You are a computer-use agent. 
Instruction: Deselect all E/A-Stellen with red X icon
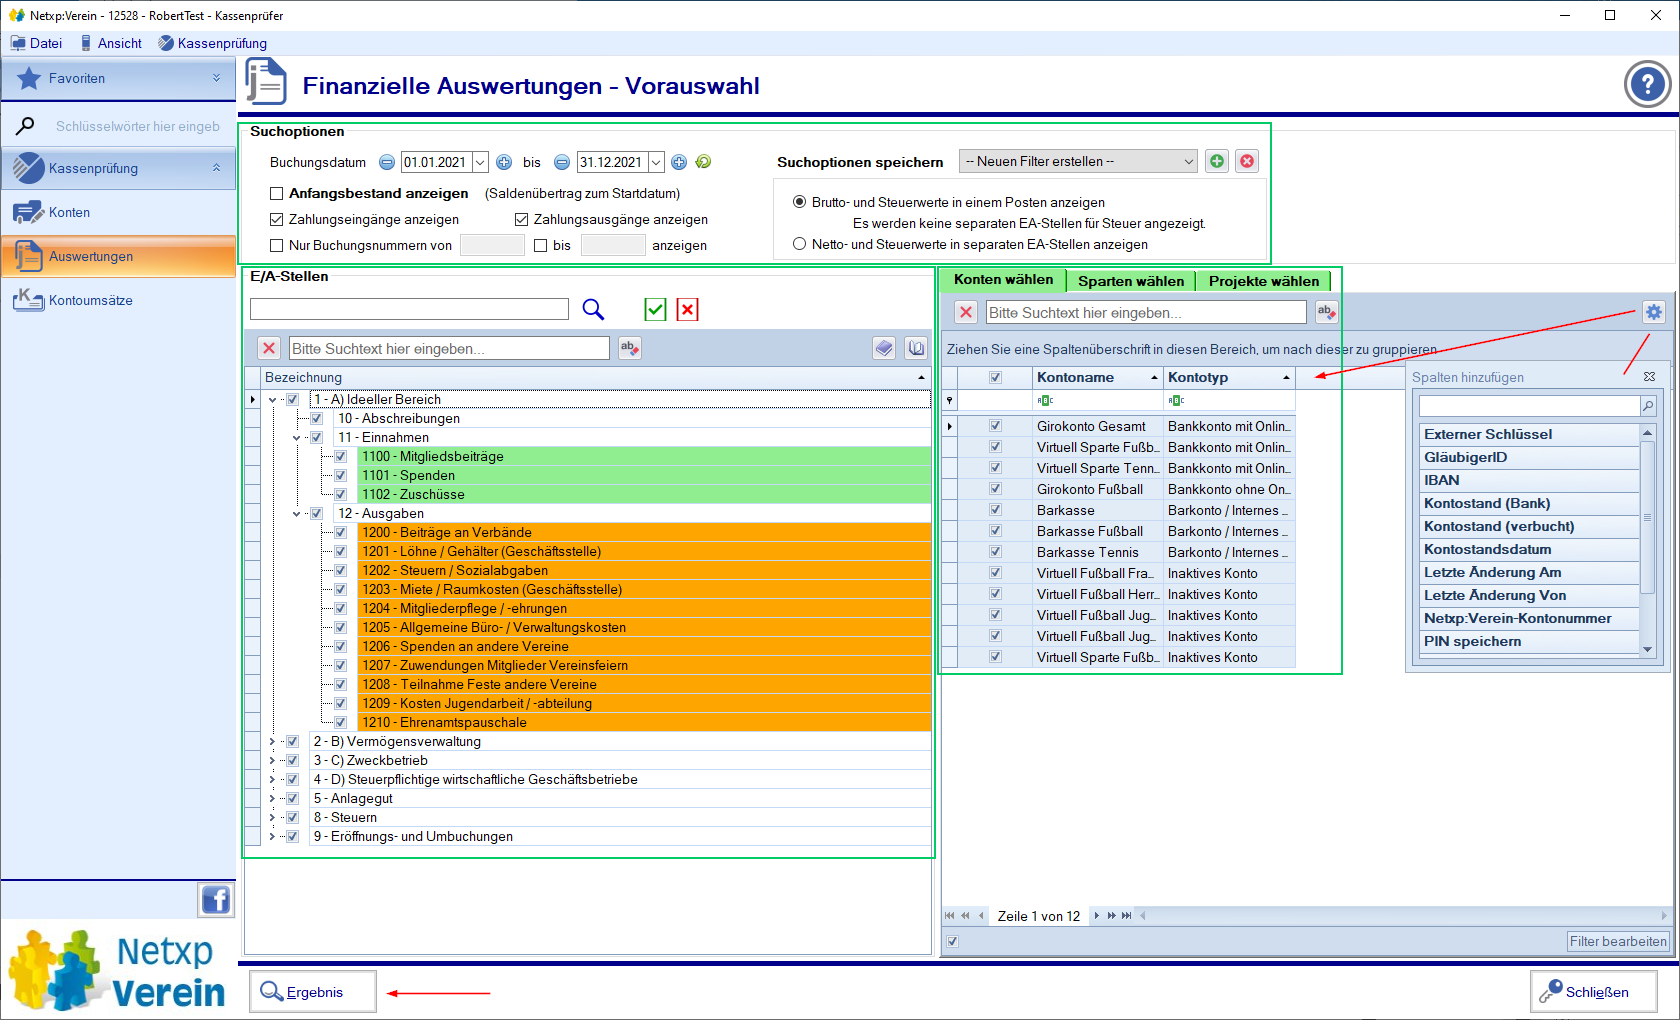[687, 310]
